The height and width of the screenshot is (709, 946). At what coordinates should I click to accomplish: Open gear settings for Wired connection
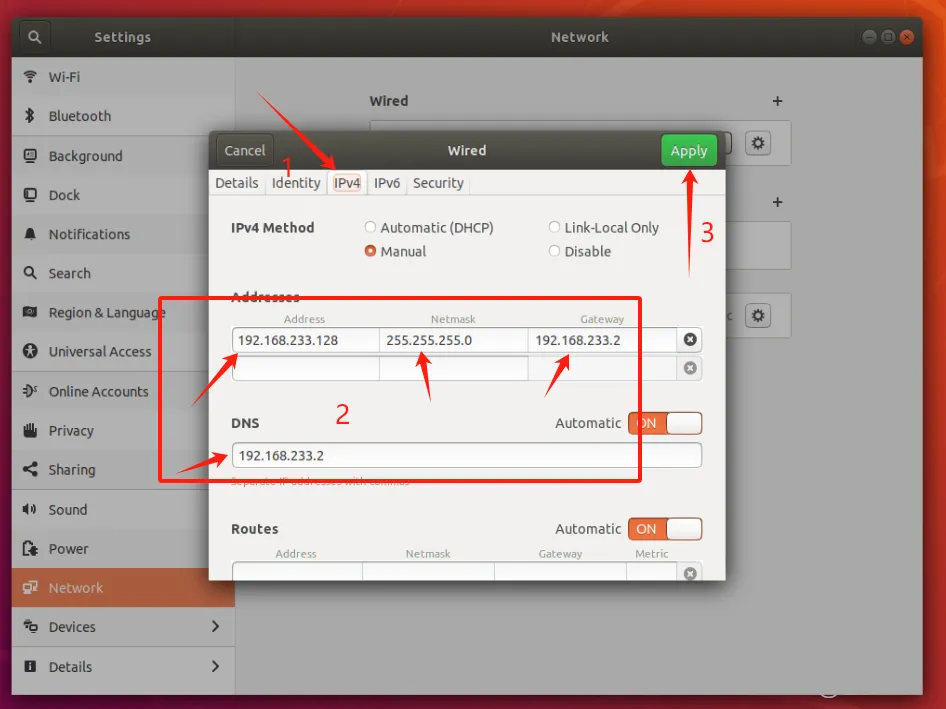pos(758,143)
